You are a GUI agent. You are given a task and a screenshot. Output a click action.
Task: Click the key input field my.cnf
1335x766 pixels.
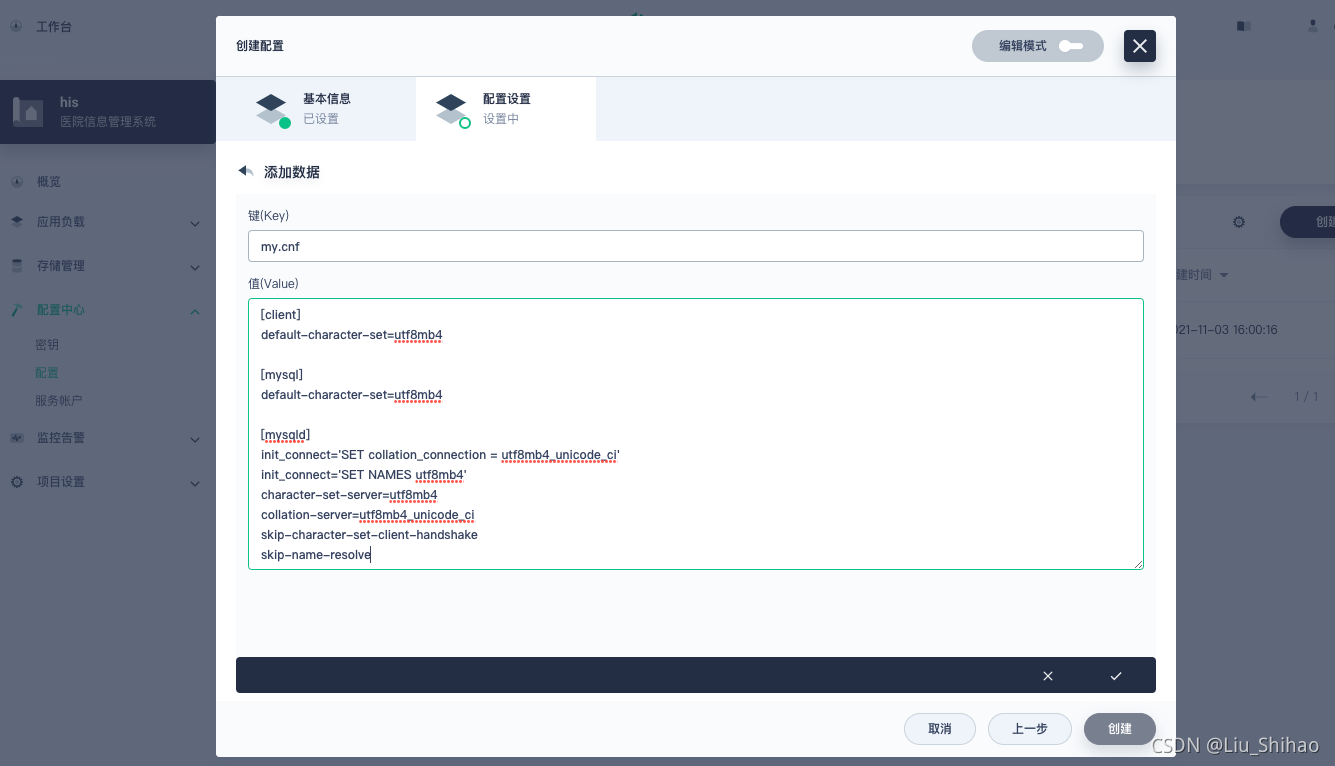pos(695,246)
